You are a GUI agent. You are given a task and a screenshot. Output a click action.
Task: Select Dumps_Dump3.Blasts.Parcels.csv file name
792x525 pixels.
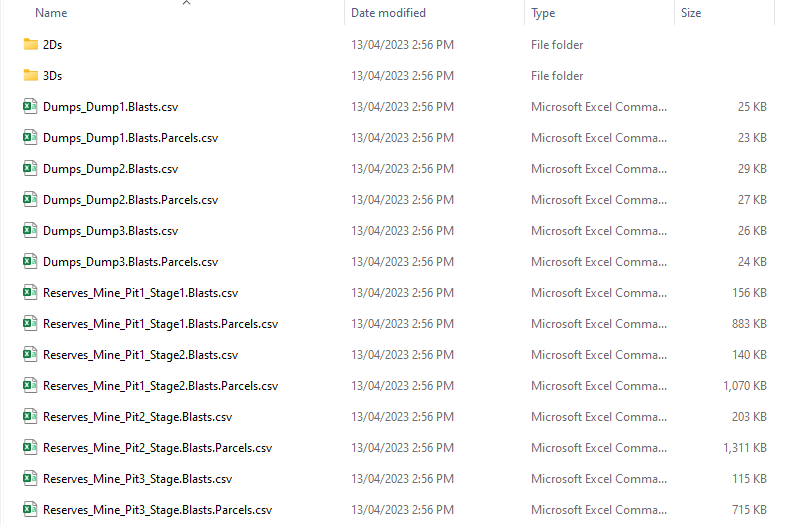[x=130, y=262]
